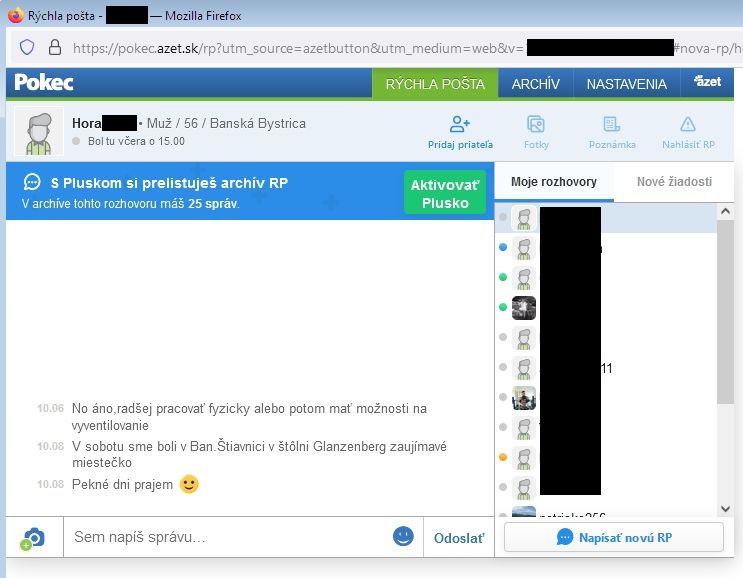Click the 25 správ archive text
The height and width of the screenshot is (578, 743).
click(x=213, y=204)
